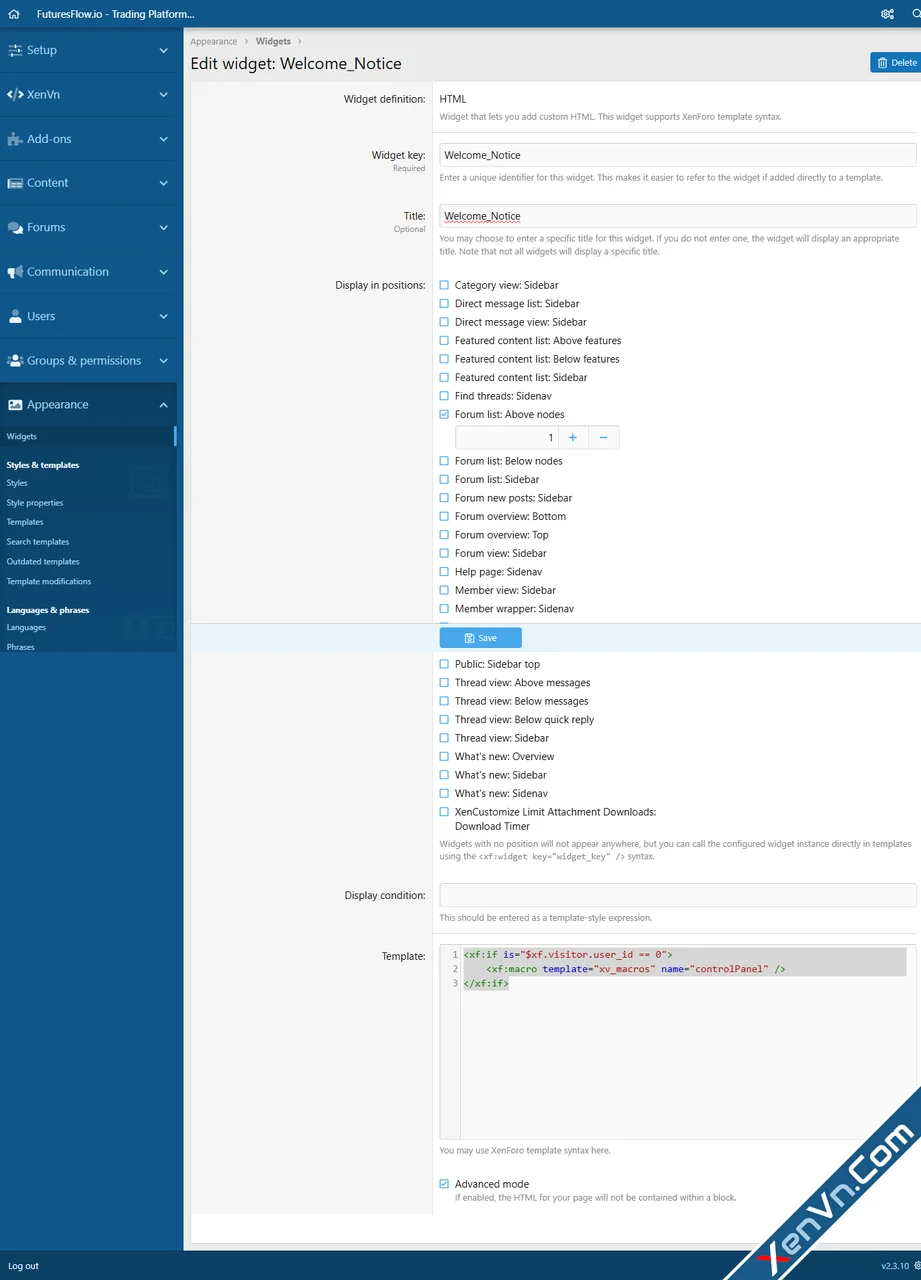Open Styles in the sidebar

point(17,483)
